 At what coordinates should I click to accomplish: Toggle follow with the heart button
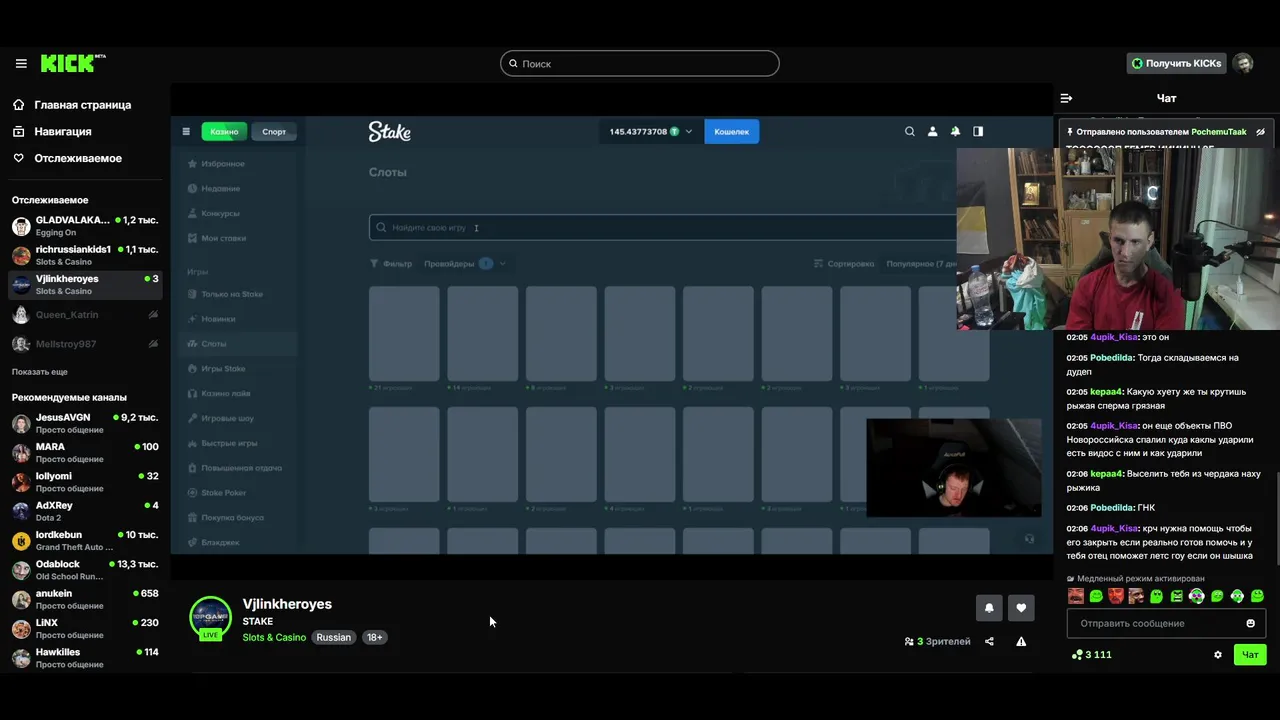(1021, 607)
